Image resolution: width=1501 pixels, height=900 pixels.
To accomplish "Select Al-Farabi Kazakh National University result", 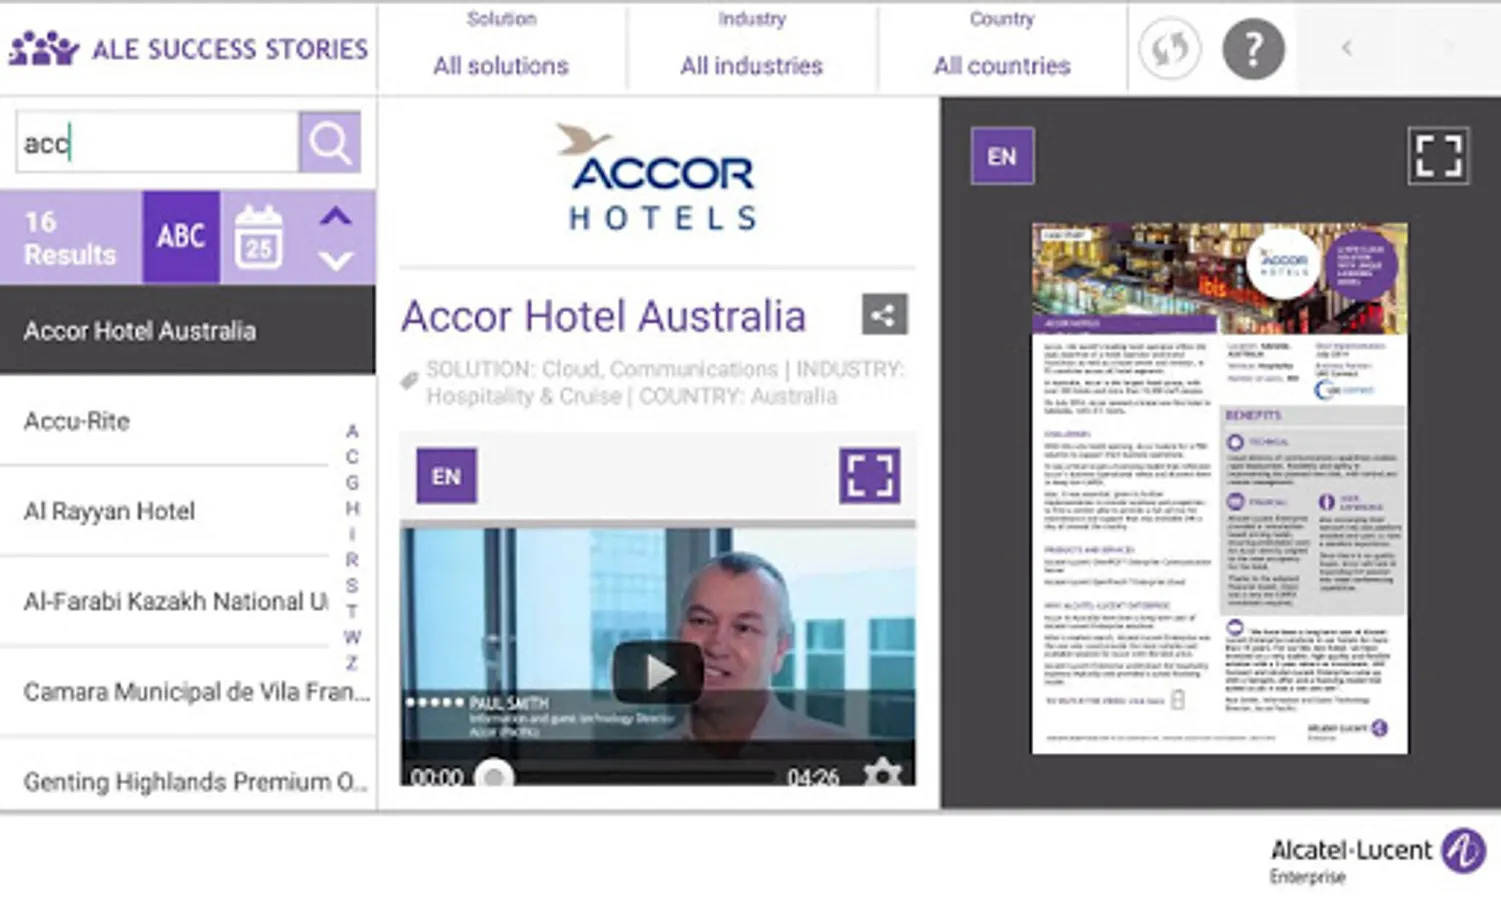I will (165, 601).
